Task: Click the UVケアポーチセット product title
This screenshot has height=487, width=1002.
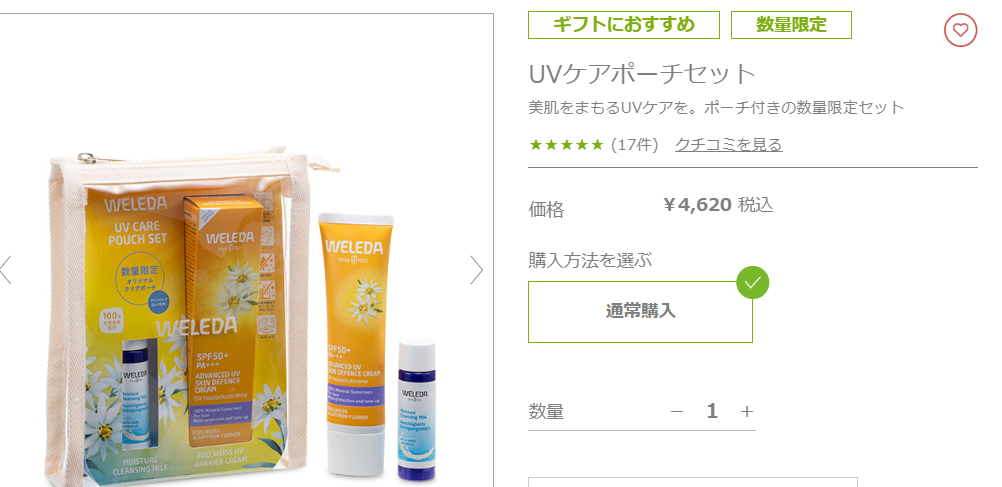Action: pos(642,74)
